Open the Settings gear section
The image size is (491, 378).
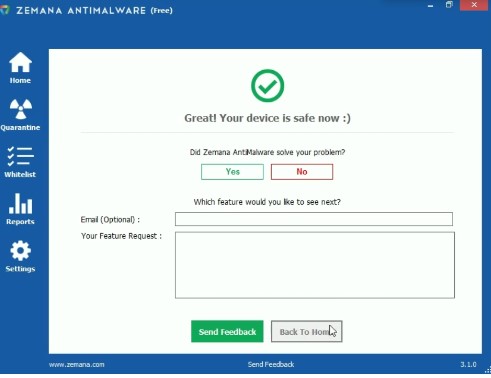[20, 257]
